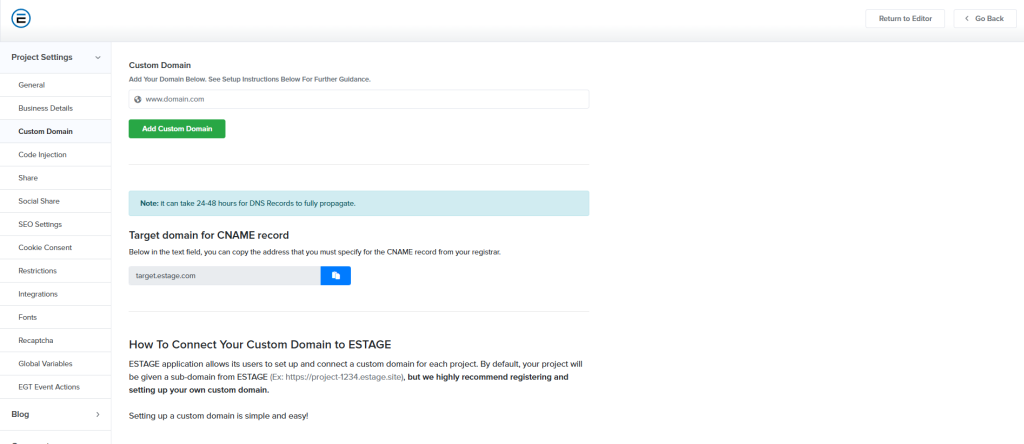The image size is (1024, 444).
Task: Select Custom Domain in sidebar
Action: tap(56, 131)
